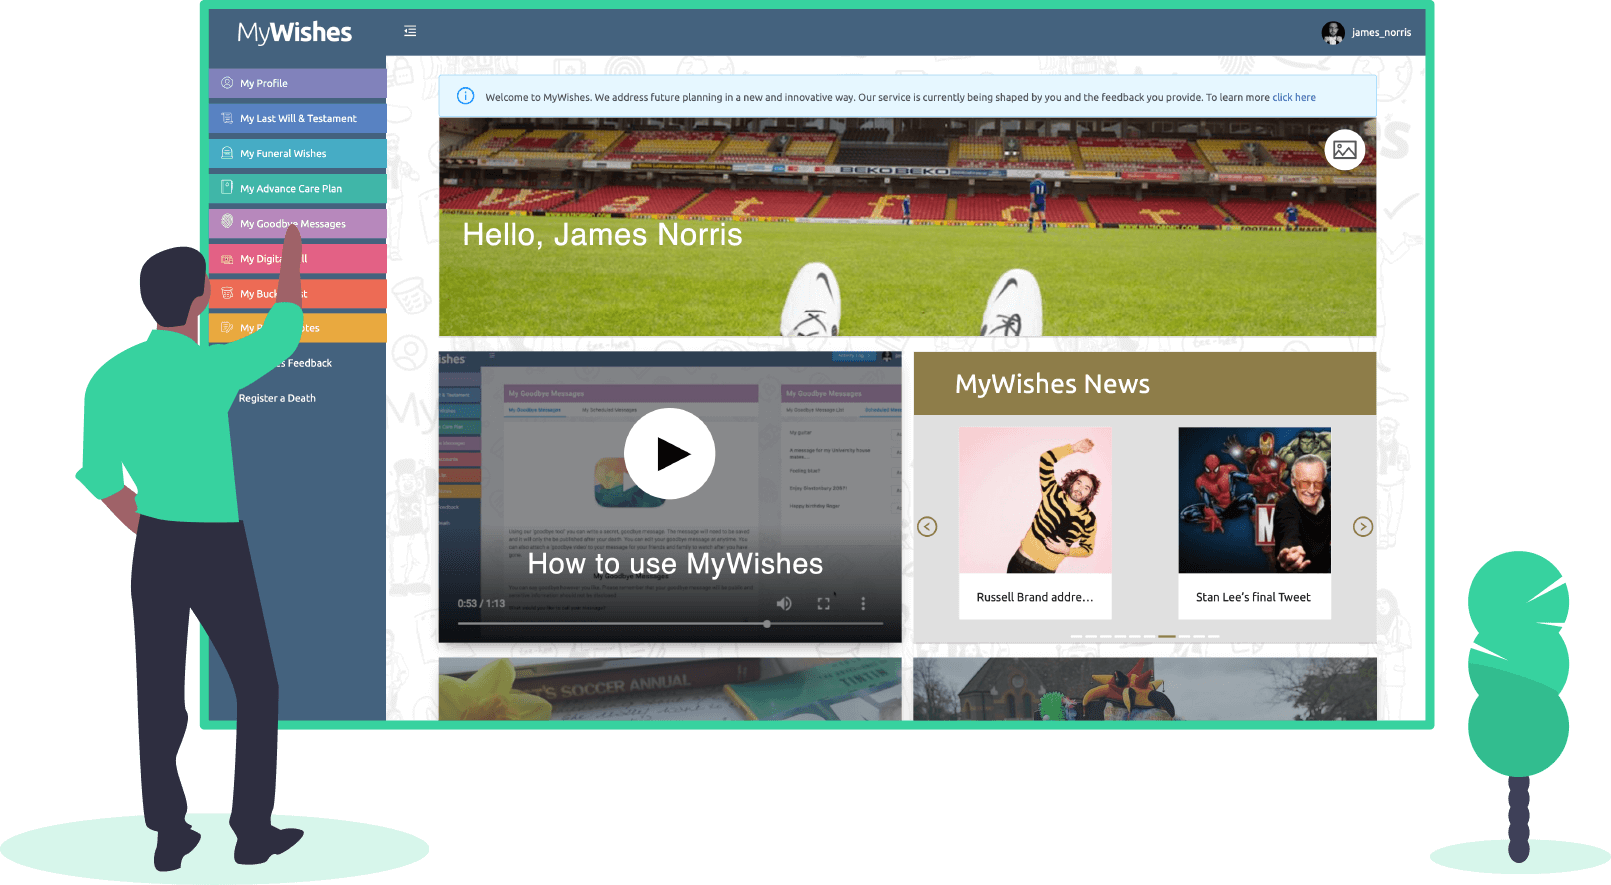Open the 'Russell Brand addre…' news caption
This screenshot has height=885, width=1611.
point(1035,597)
